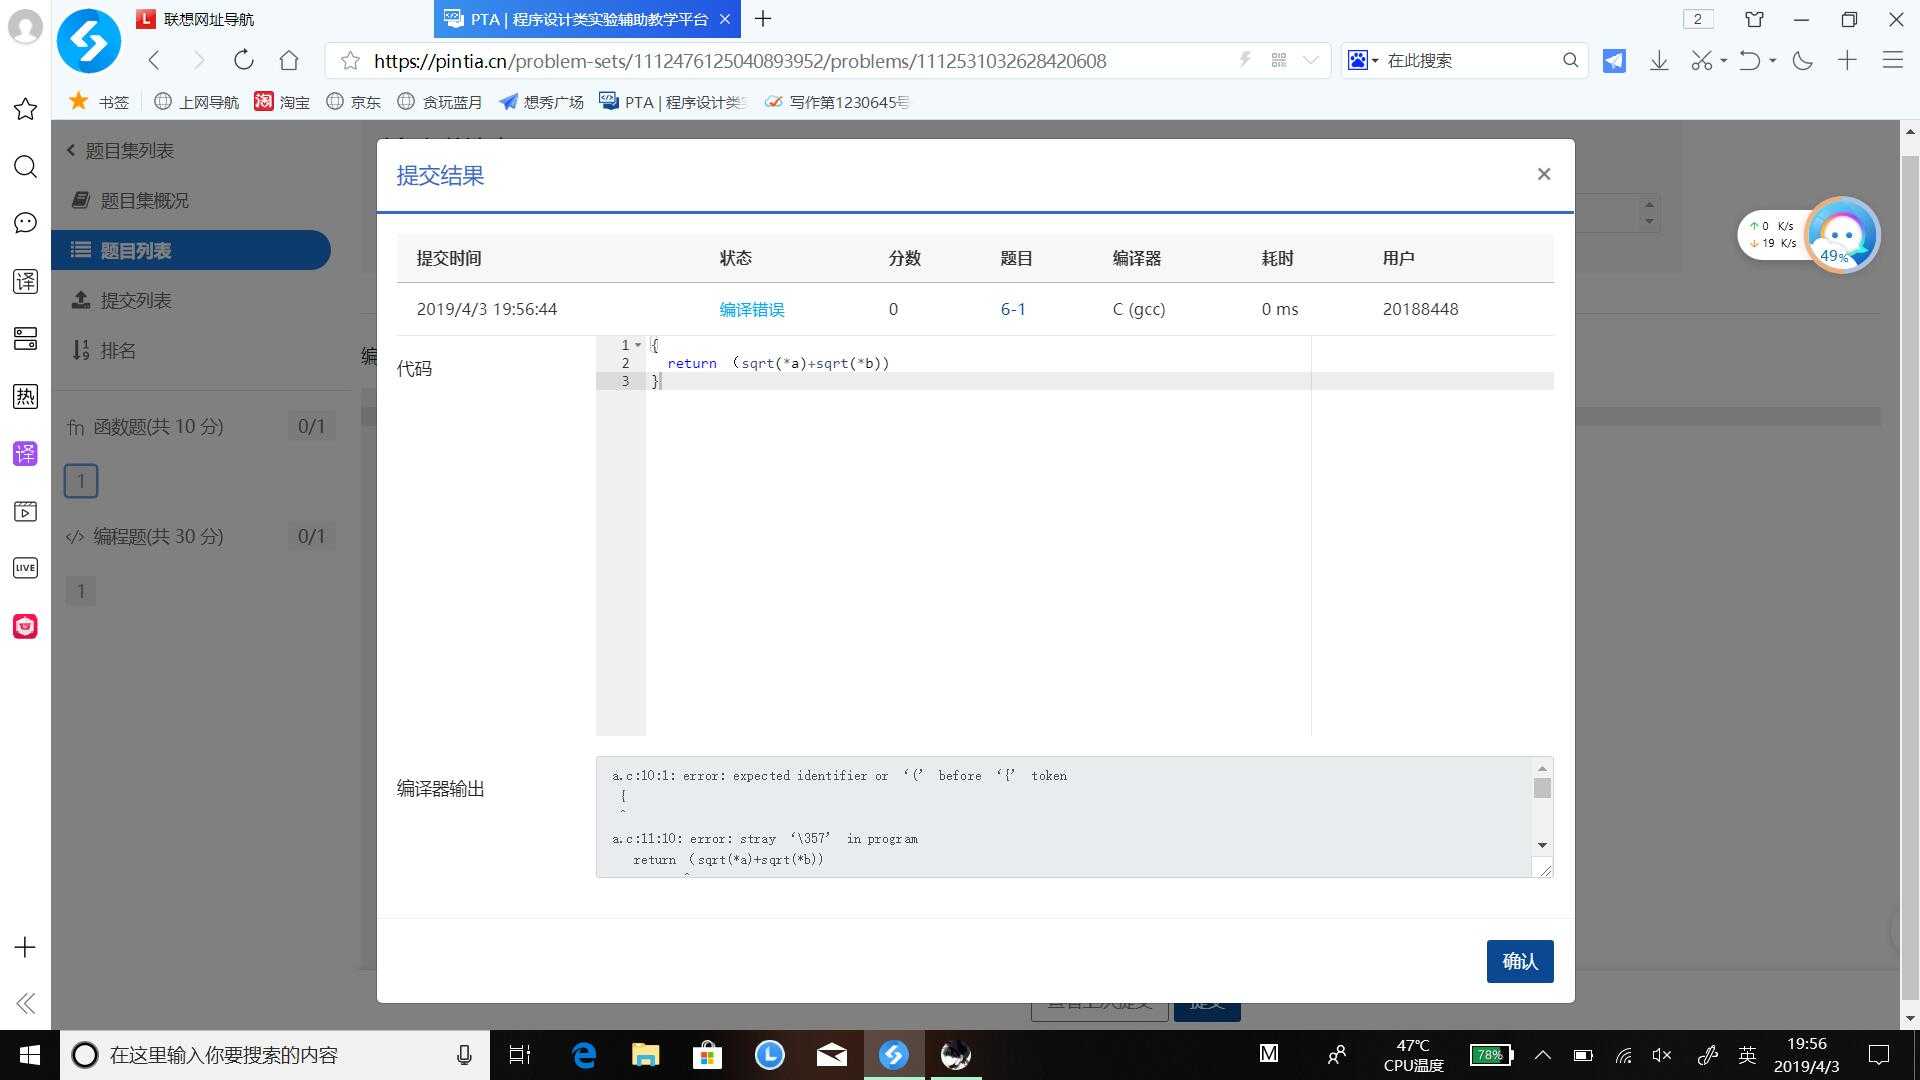Expand the undo tool dropdown arrow
The image size is (1920, 1080).
click(x=1772, y=61)
